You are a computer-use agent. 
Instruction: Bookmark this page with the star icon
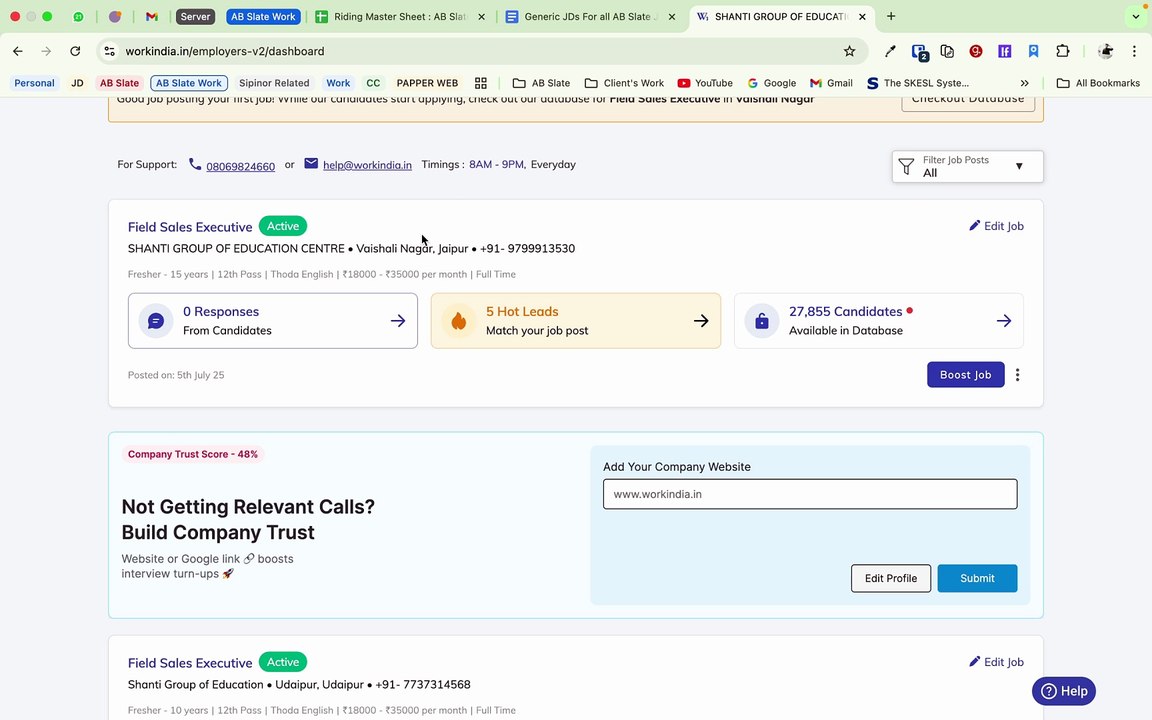pos(849,51)
